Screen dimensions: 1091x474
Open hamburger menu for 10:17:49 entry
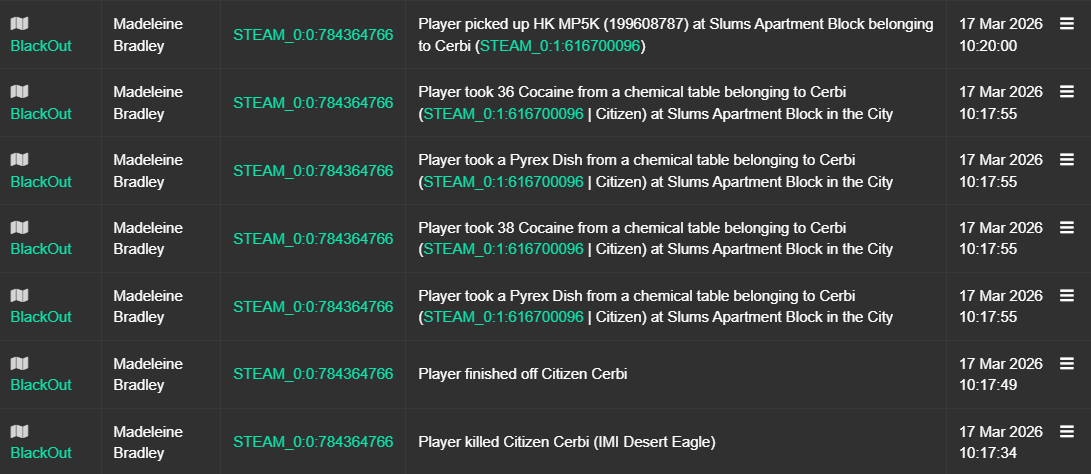1066,364
